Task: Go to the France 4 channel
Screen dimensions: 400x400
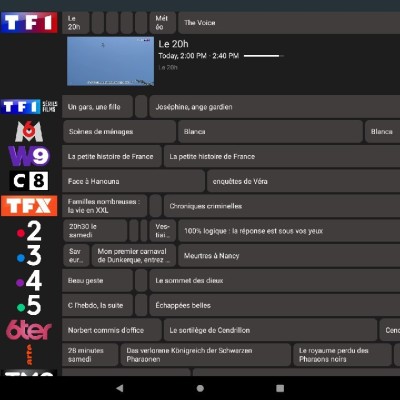Action: click(29, 280)
